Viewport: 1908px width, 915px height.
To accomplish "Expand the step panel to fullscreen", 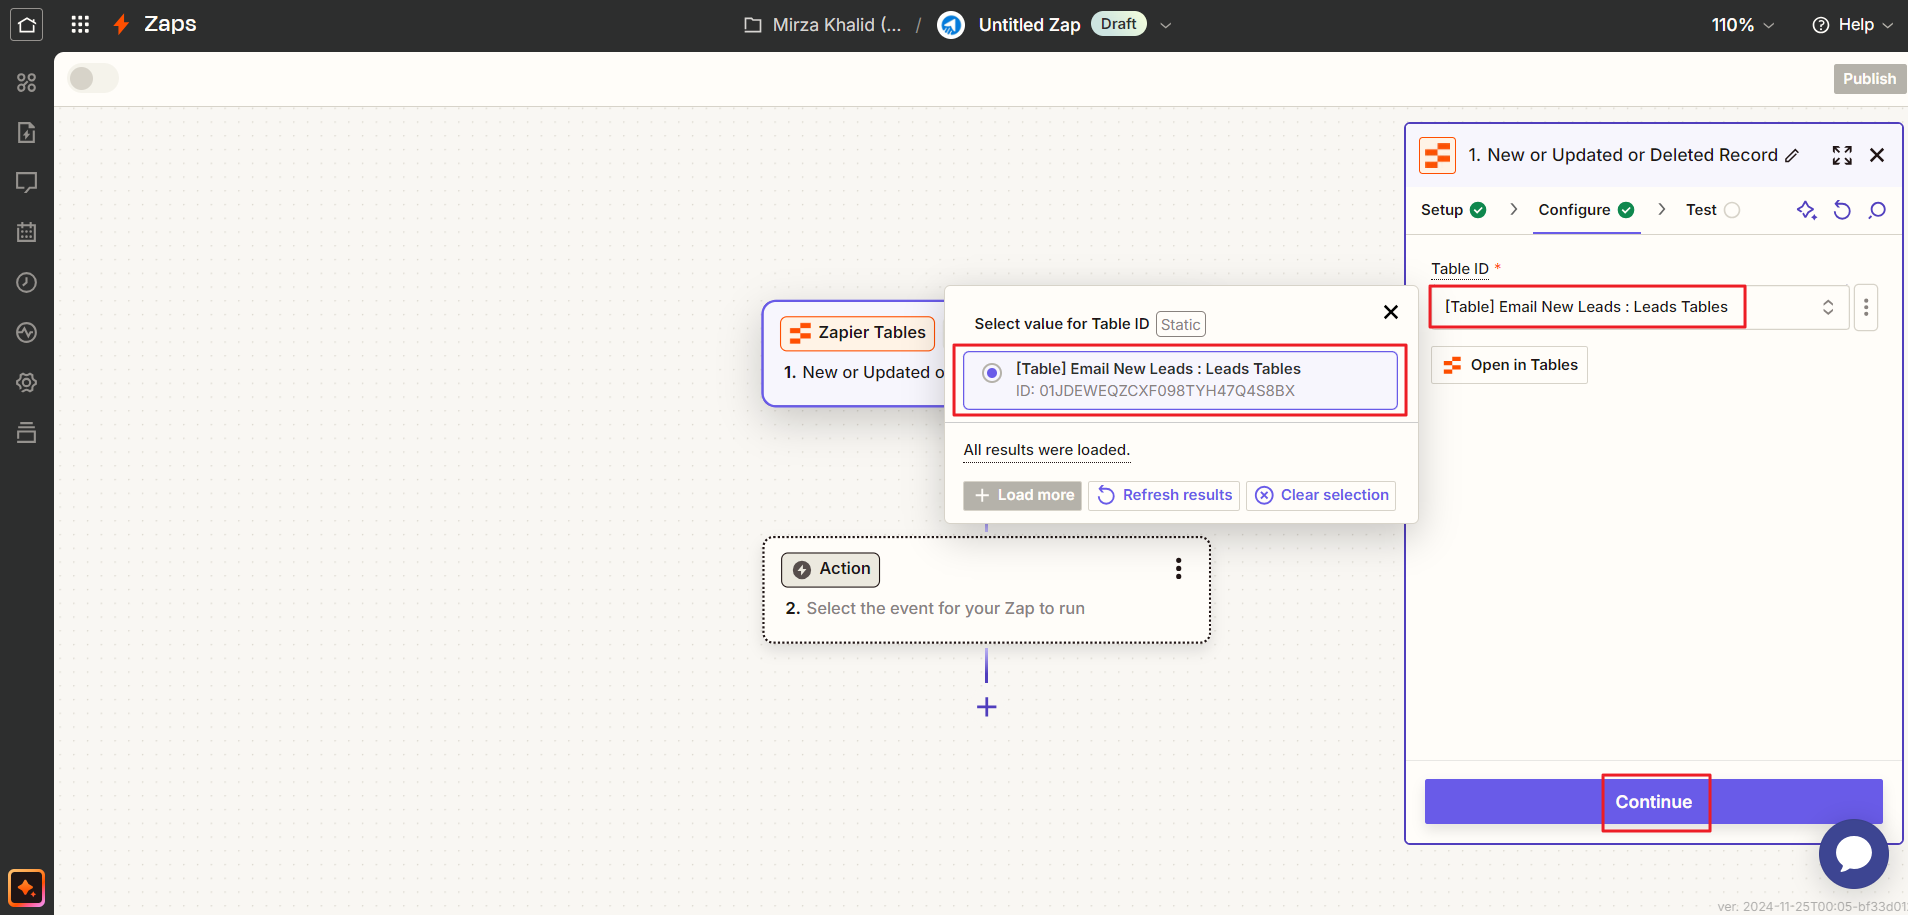I will 1842,155.
